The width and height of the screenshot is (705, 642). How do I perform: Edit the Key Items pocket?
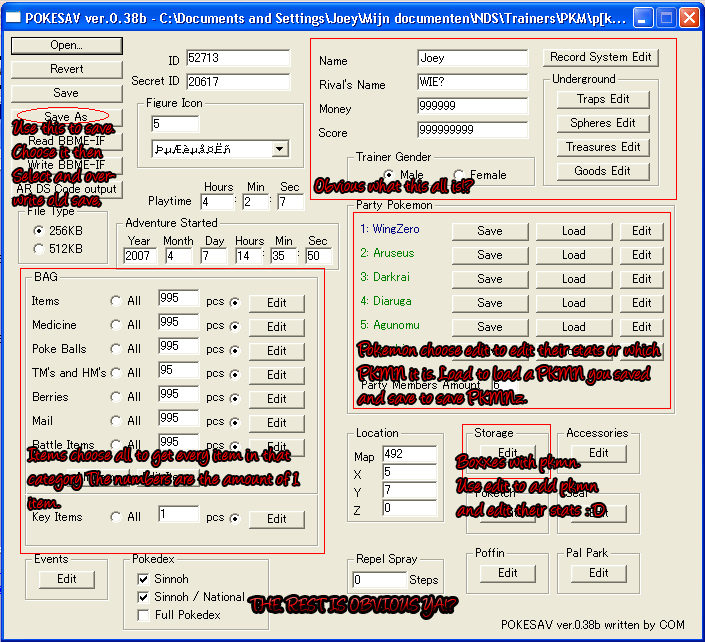(x=277, y=519)
